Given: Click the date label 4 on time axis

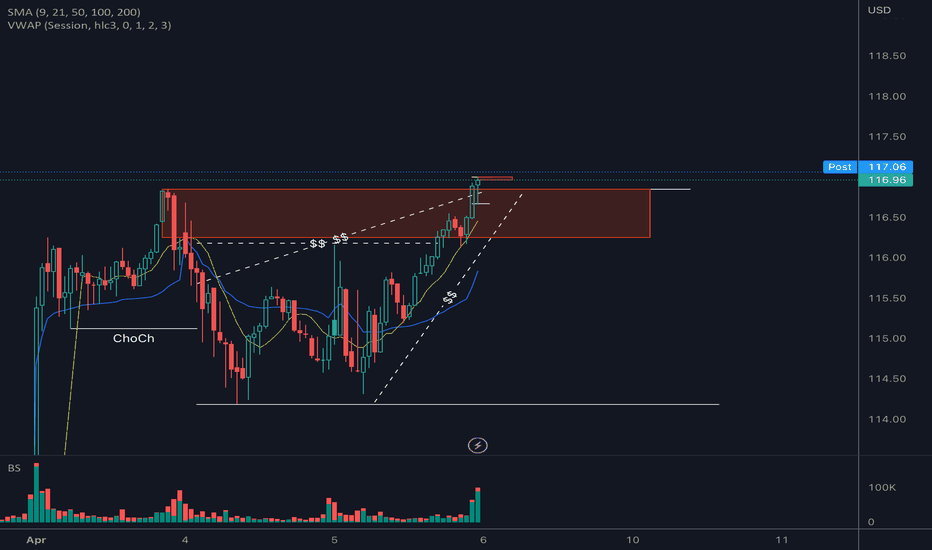Looking at the screenshot, I should pyautogui.click(x=185, y=540).
